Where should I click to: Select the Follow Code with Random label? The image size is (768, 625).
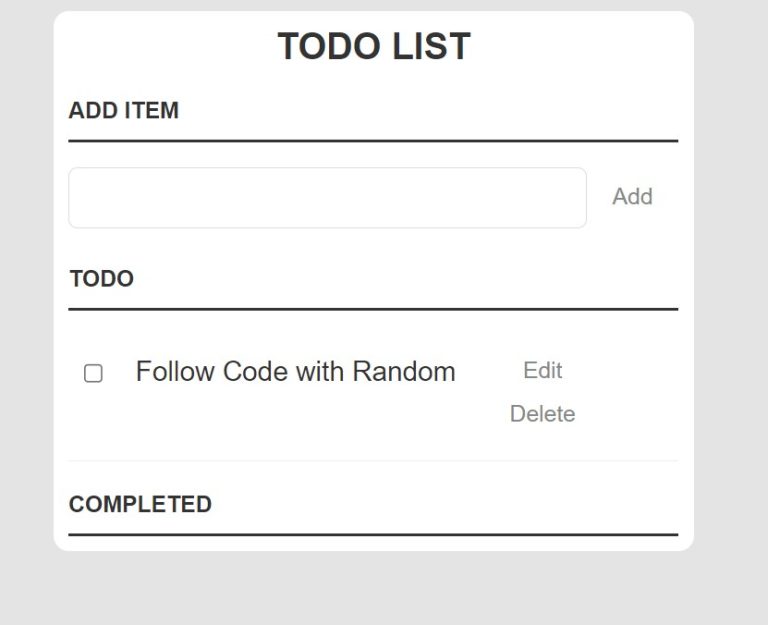[x=295, y=371]
